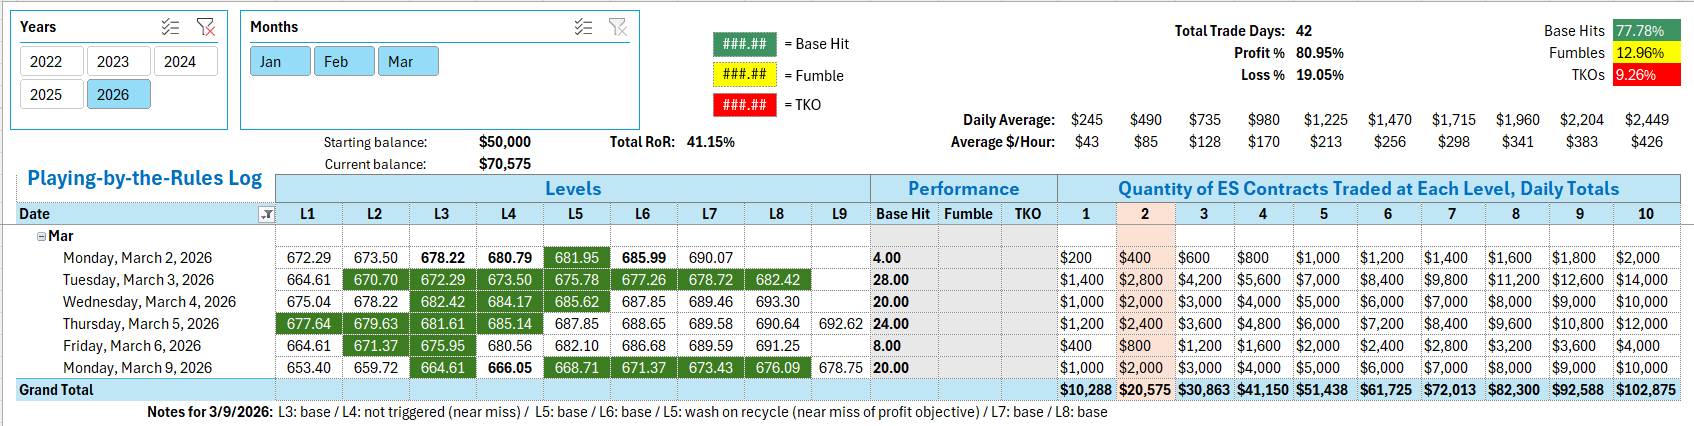Viewport: 1694px width, 426px height.
Task: Collapse the Mar group in the pivot table
Action: [x=41, y=237]
